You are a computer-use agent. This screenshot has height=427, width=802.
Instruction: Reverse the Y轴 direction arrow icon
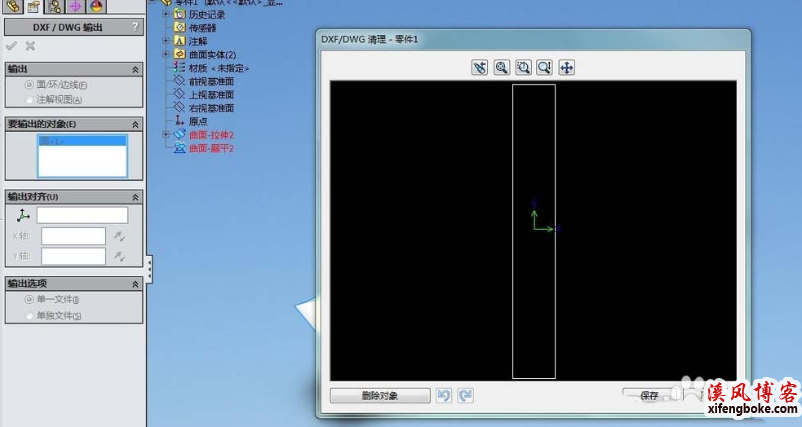(x=119, y=256)
